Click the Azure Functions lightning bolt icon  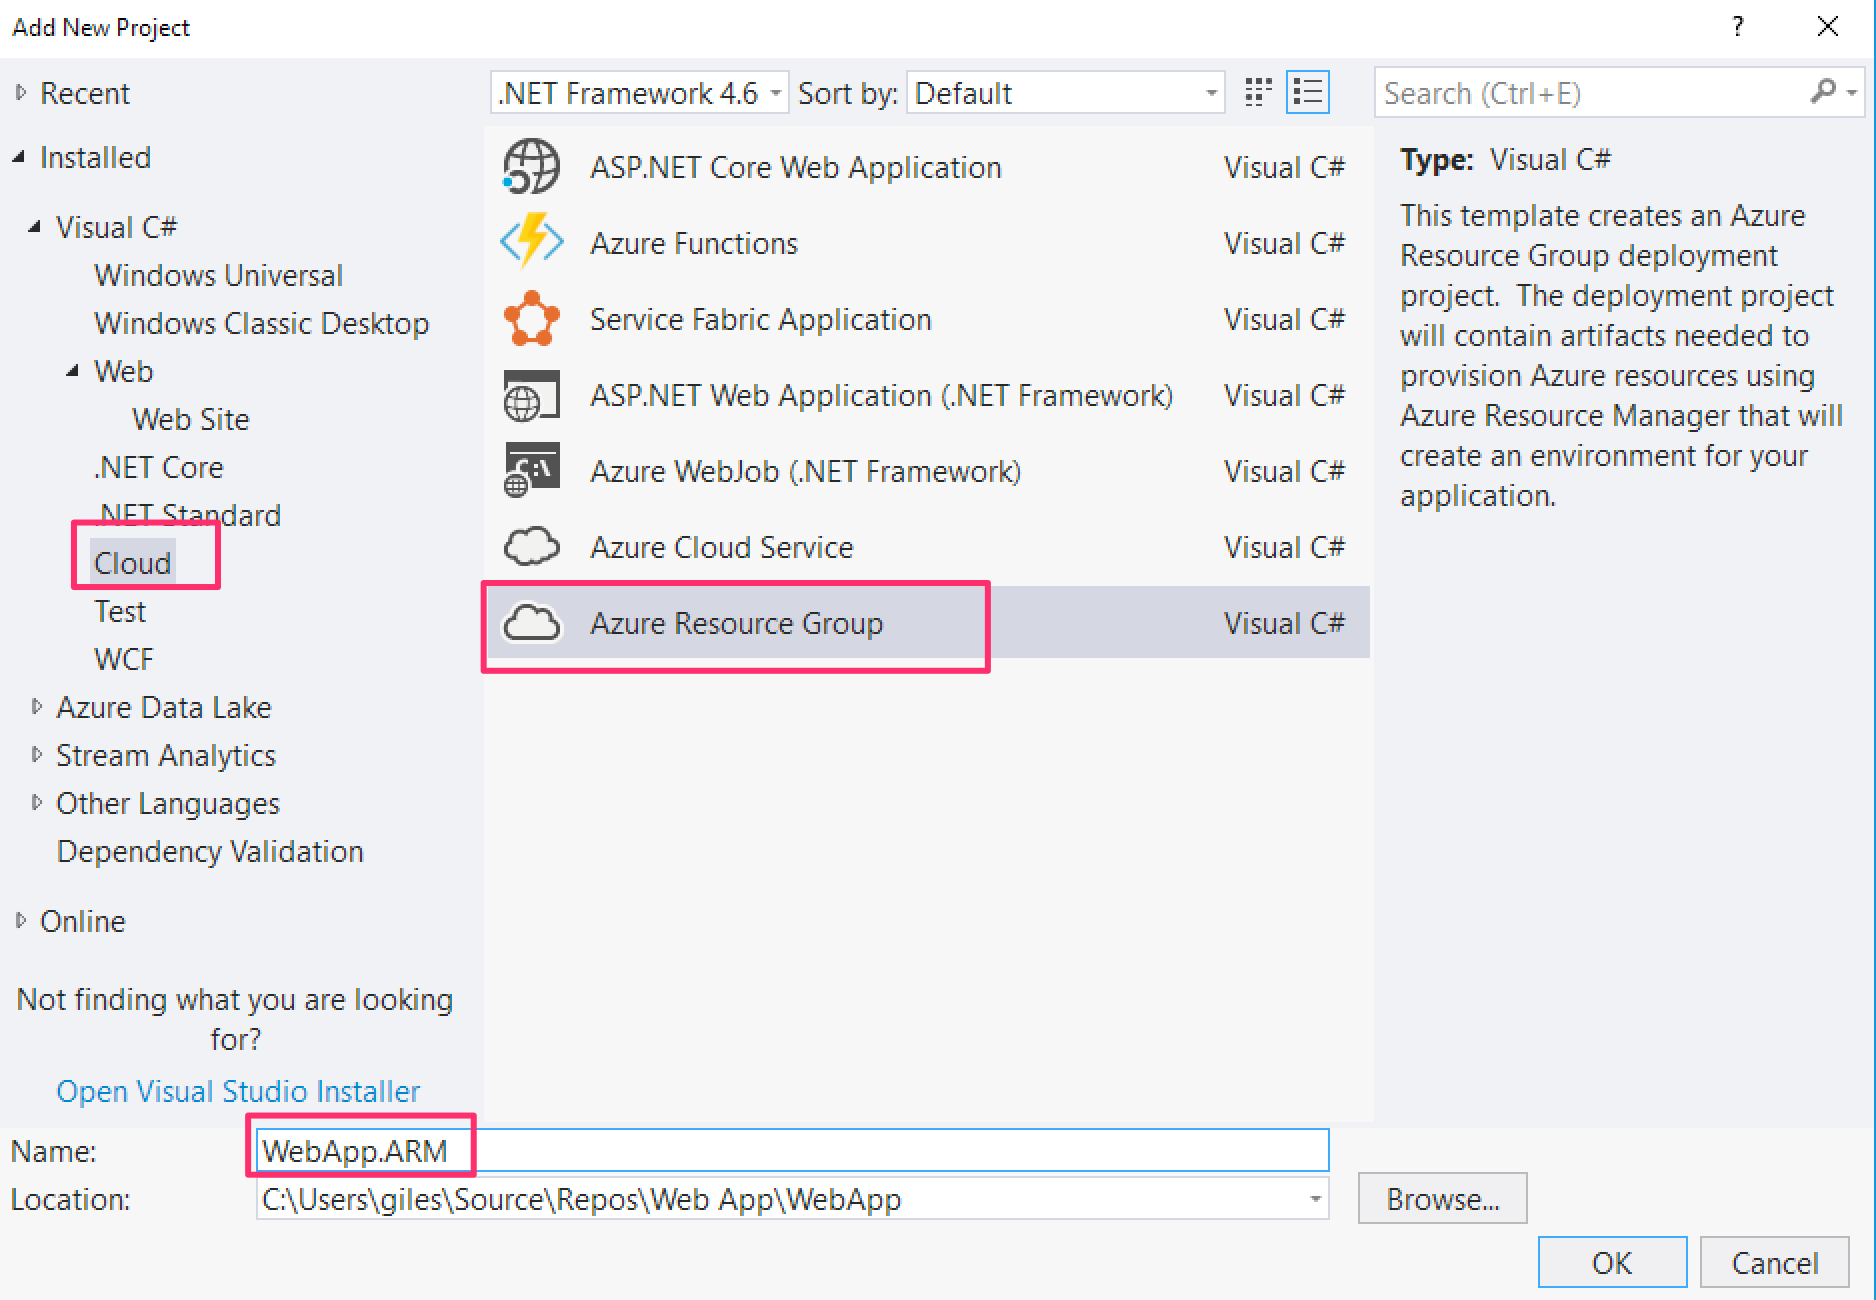531,243
